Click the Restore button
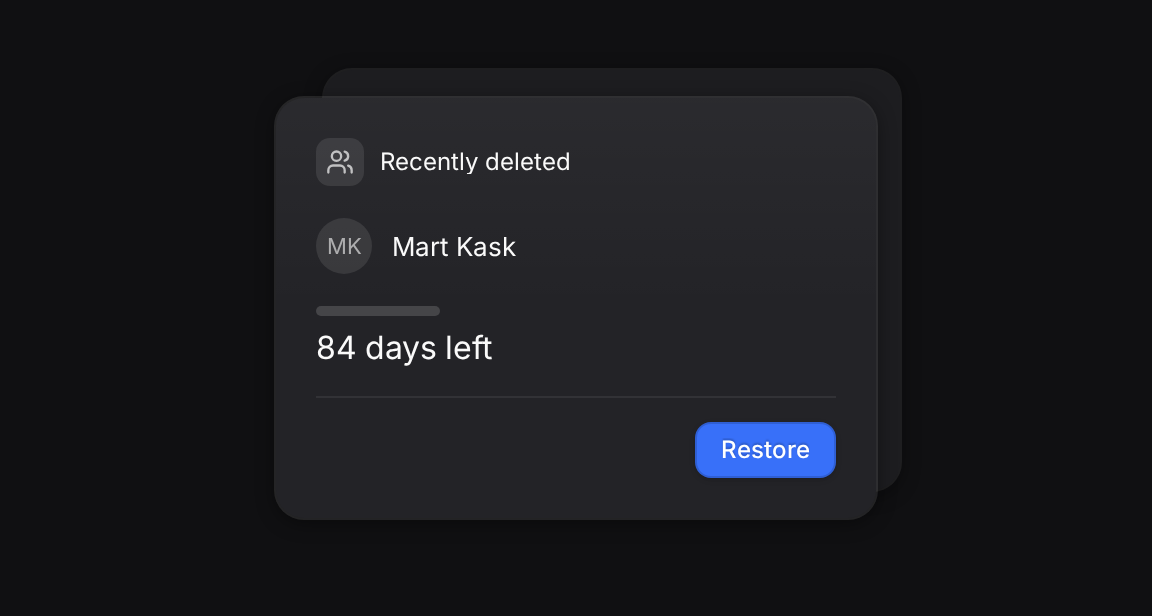This screenshot has width=1152, height=616. [x=765, y=450]
